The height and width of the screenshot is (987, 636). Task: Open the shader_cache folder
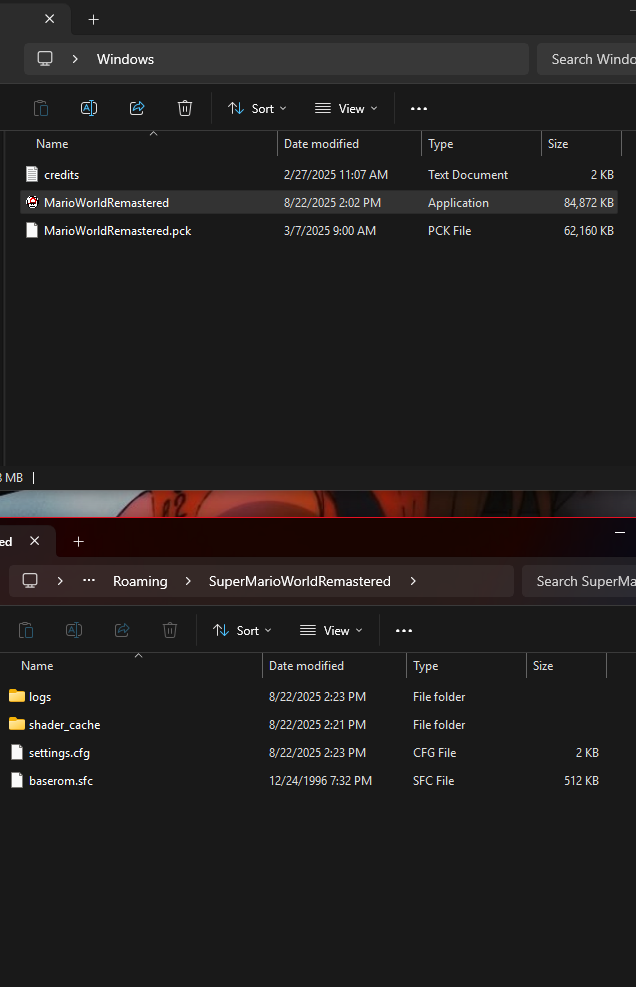[x=64, y=724]
